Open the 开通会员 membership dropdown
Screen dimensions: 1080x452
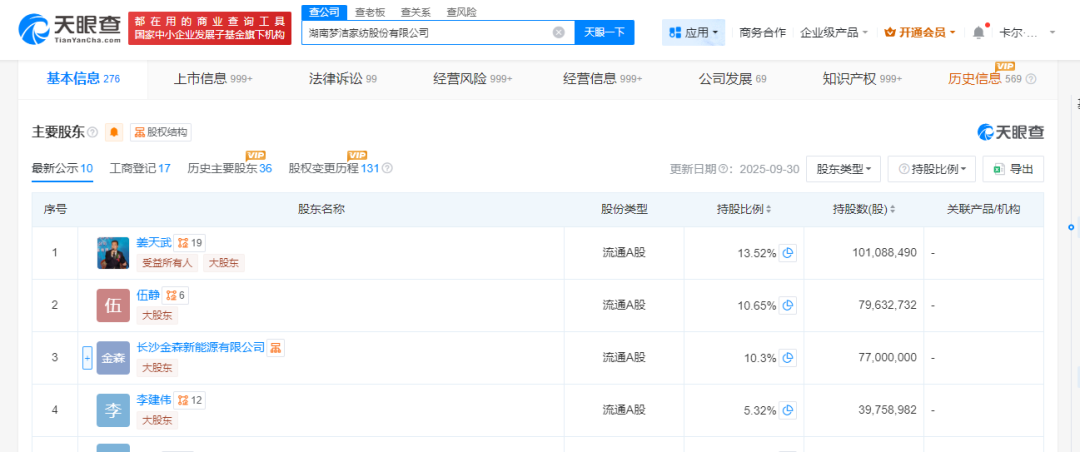[x=919, y=32]
